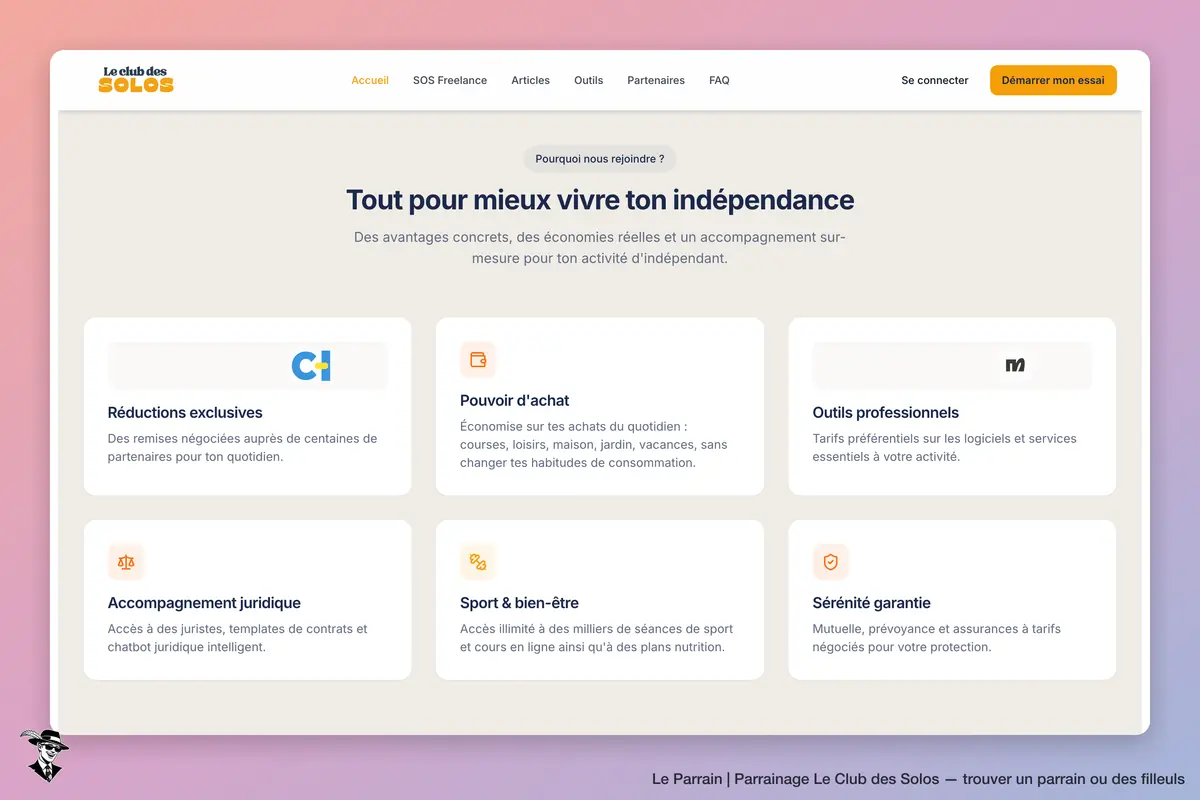
Task: Click the Le club des Solos logo
Action: [136, 80]
